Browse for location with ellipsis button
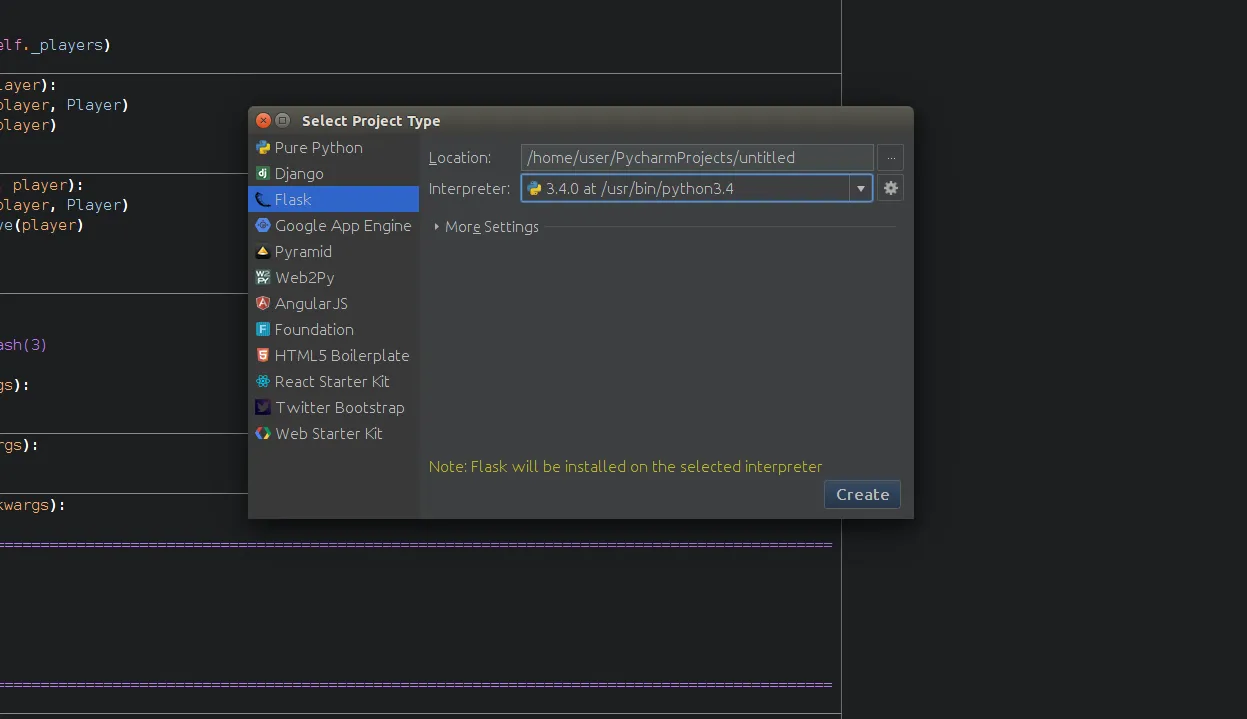 point(891,157)
